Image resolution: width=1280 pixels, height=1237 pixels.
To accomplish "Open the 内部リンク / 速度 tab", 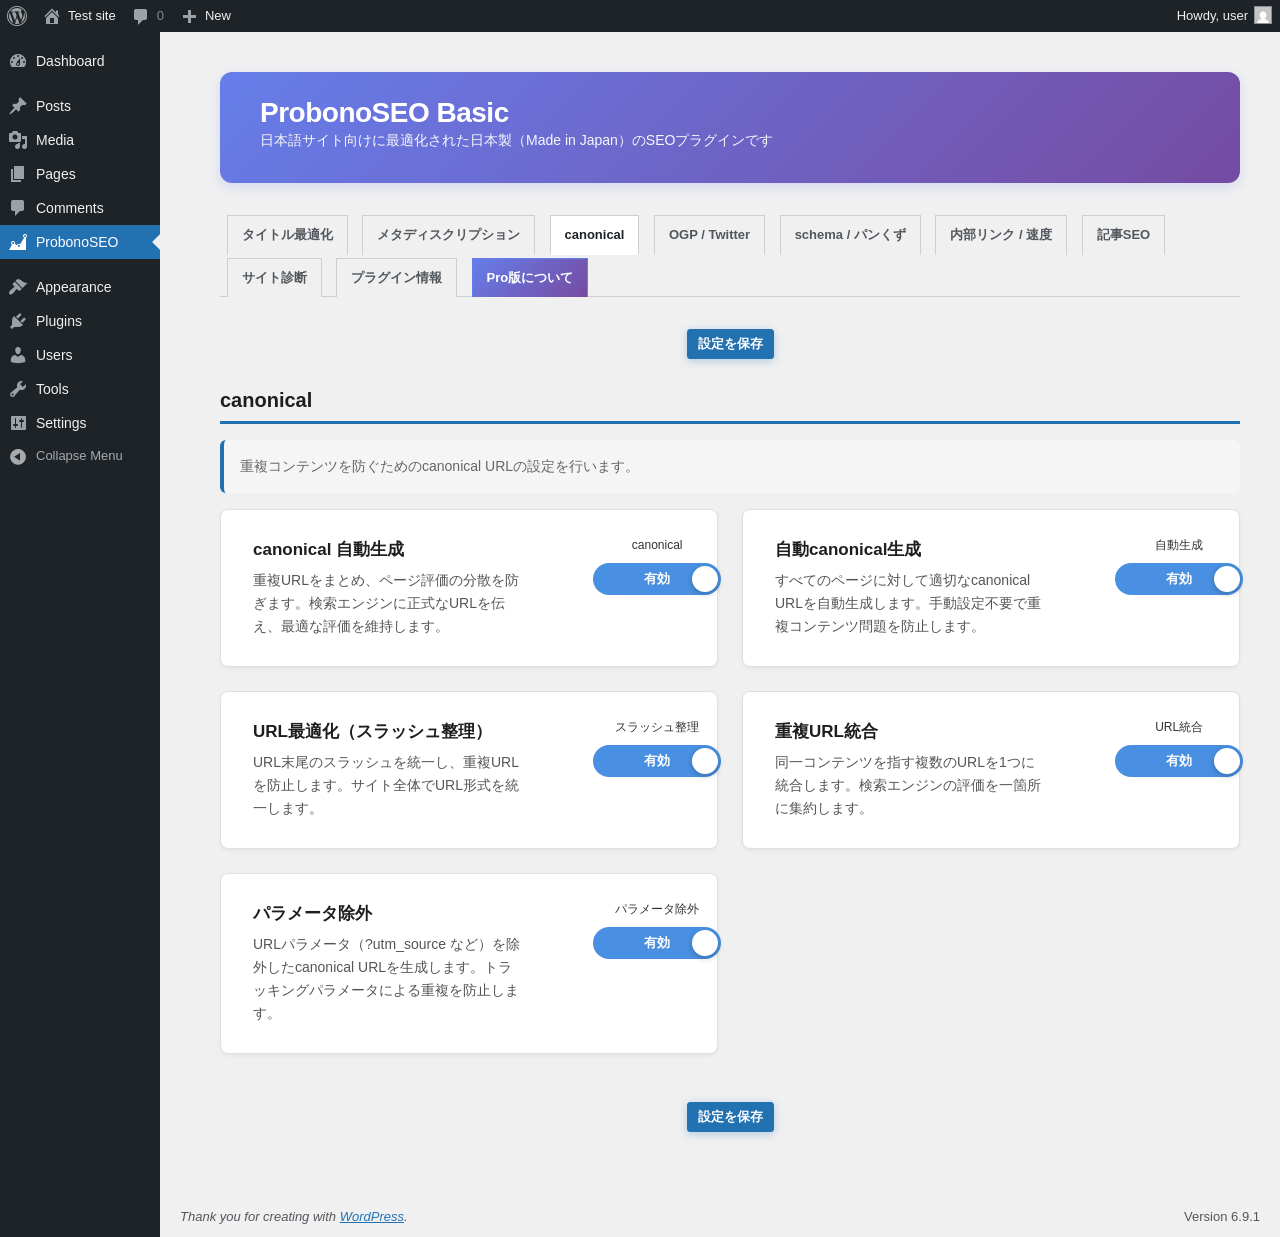I will tap(1001, 235).
